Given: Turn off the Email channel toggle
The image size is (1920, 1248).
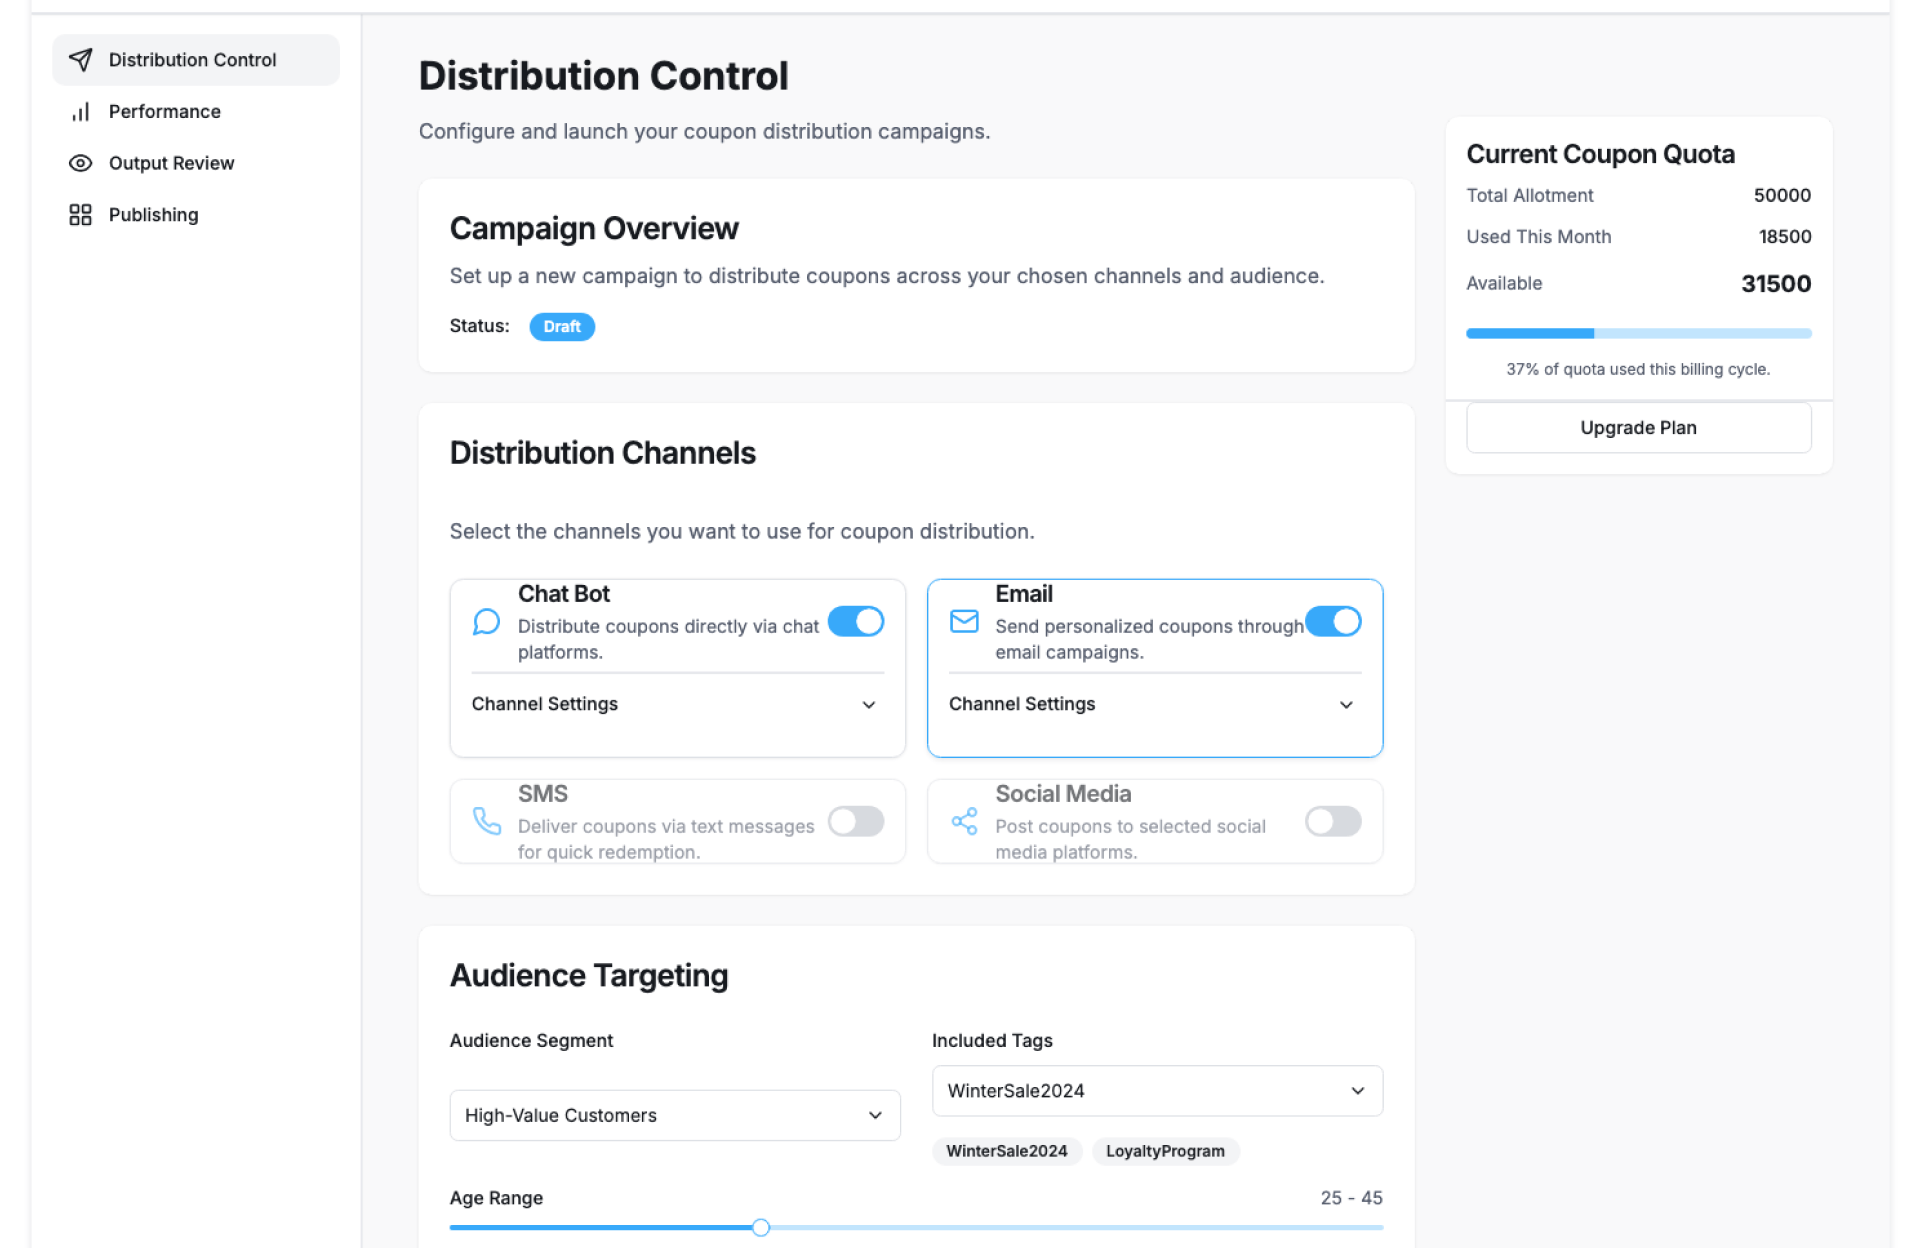Looking at the screenshot, I should (x=1333, y=622).
